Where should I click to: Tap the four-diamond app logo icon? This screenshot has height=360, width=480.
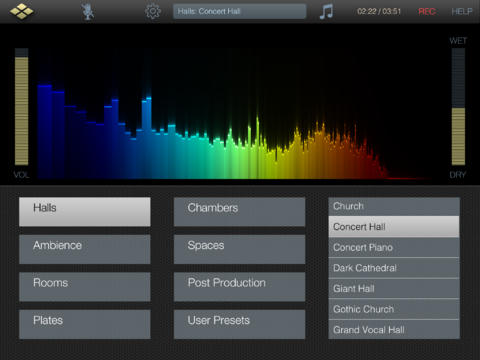pyautogui.click(x=22, y=11)
